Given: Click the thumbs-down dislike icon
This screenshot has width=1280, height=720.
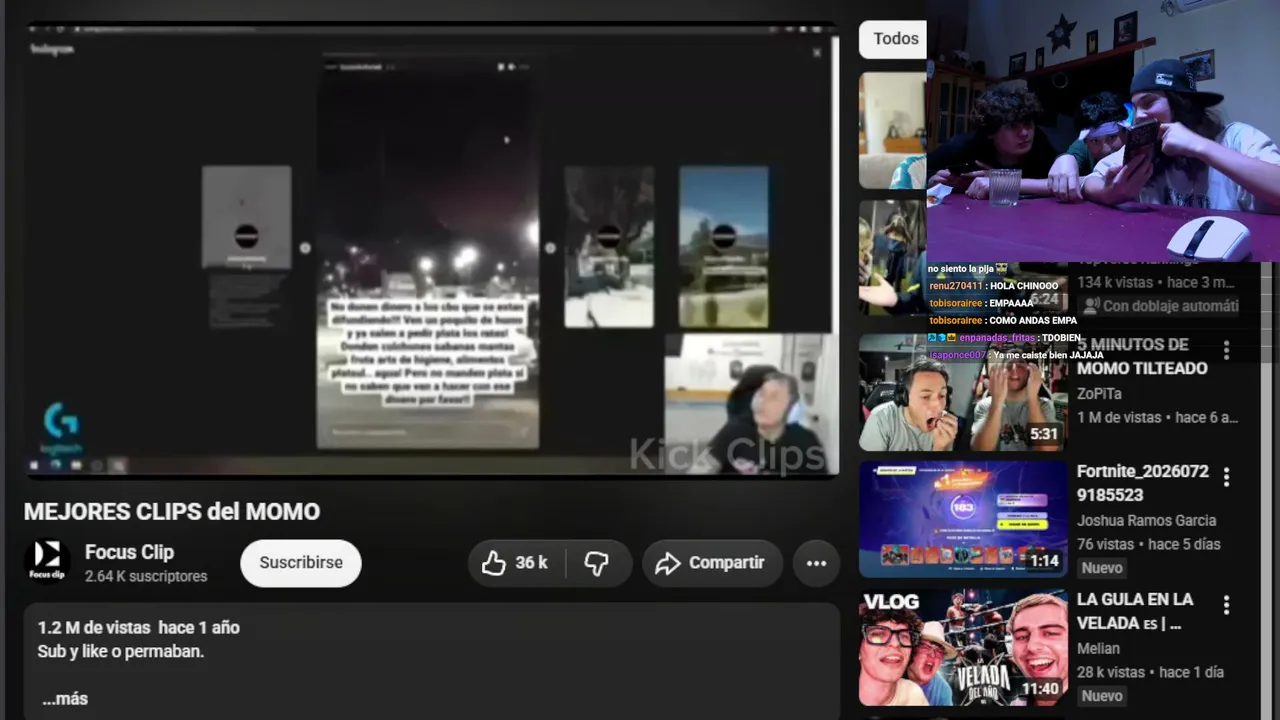Looking at the screenshot, I should (x=597, y=563).
